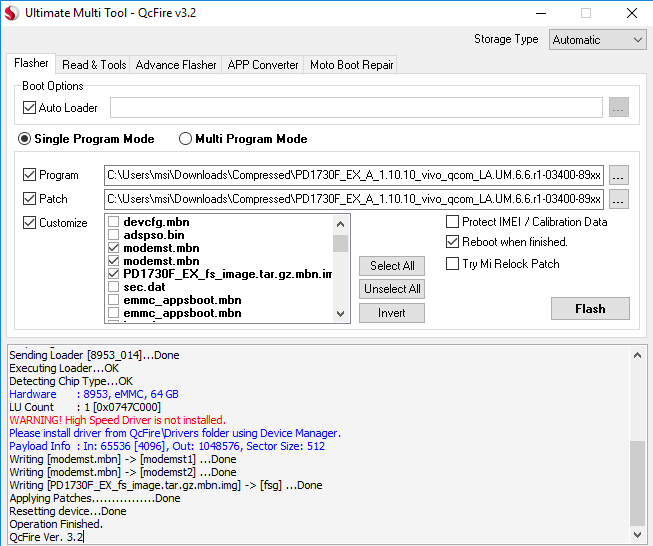Screen dimensions: 653x546
Task: Click 'Hardware : 8953, eMMC, 64 GB' line
Action: click(94, 394)
